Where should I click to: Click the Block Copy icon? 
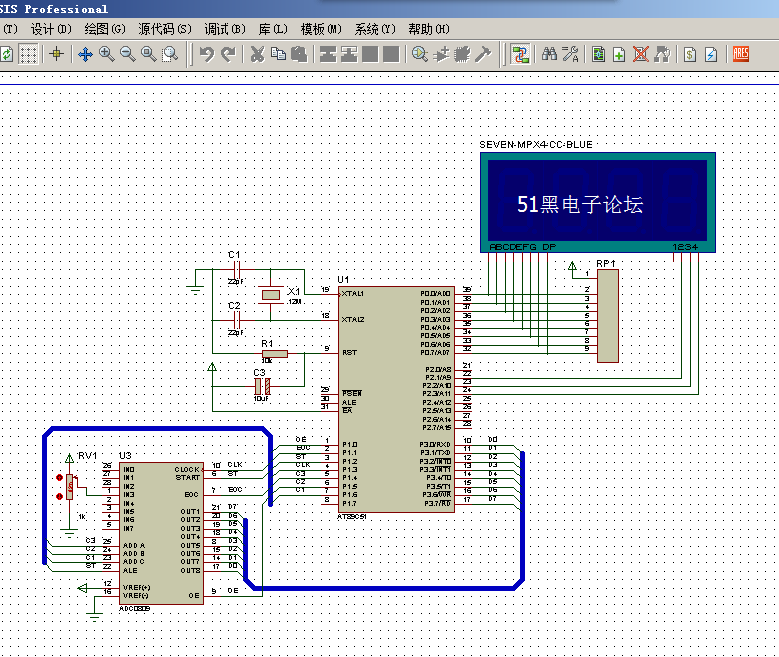click(328, 54)
